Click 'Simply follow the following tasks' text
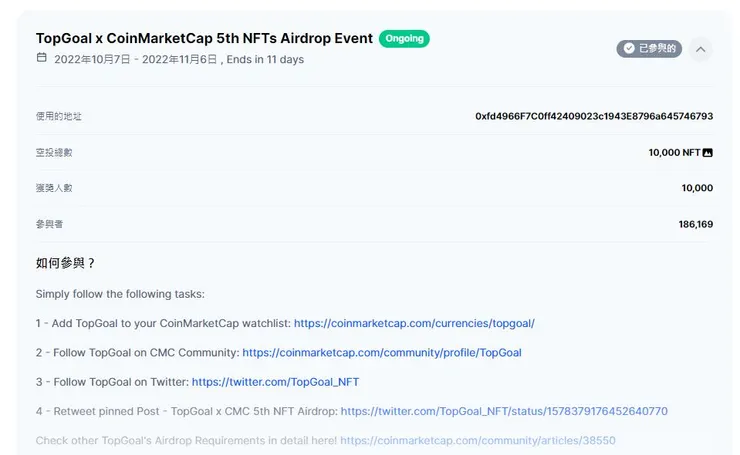740x455 pixels. (120, 294)
